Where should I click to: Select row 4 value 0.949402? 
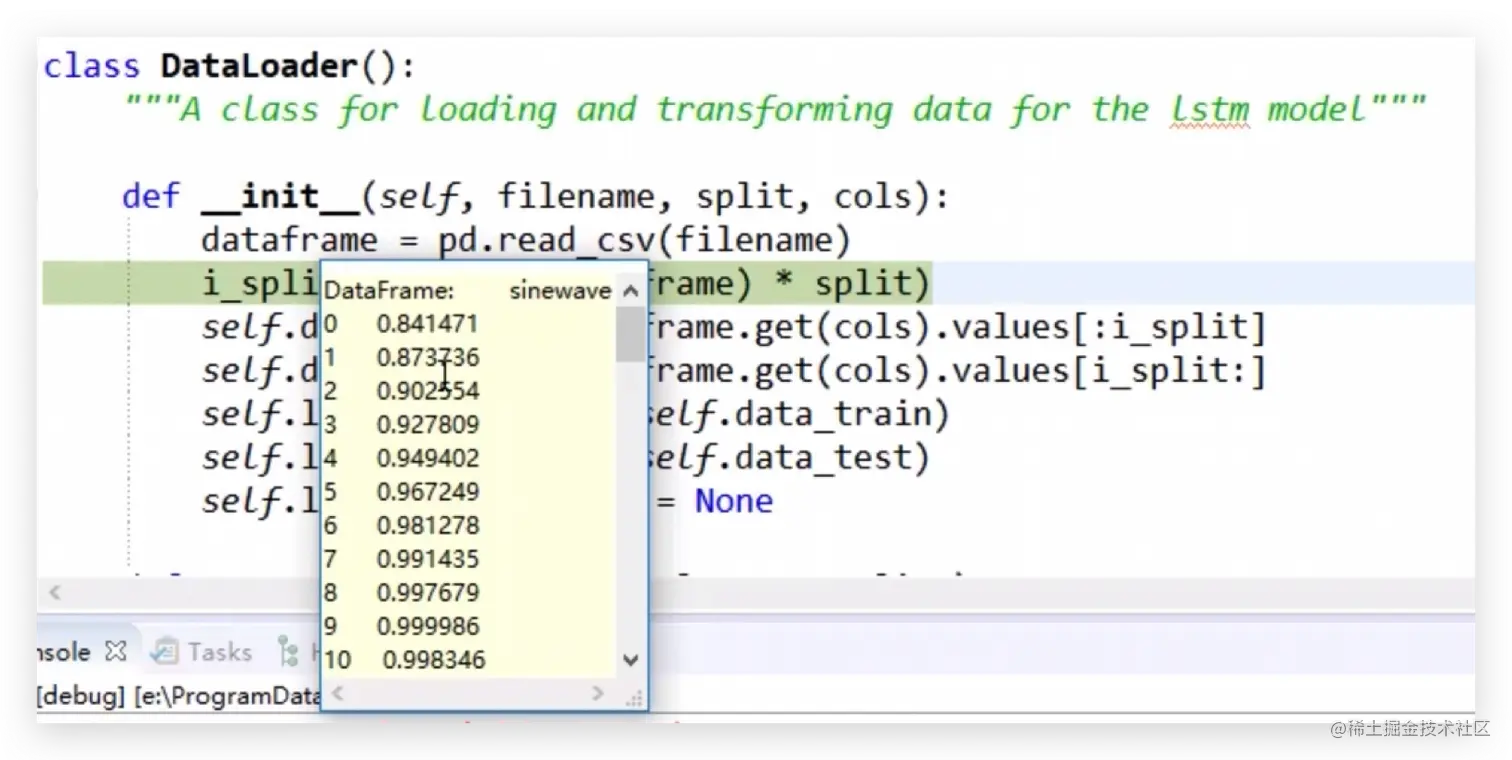[427, 458]
